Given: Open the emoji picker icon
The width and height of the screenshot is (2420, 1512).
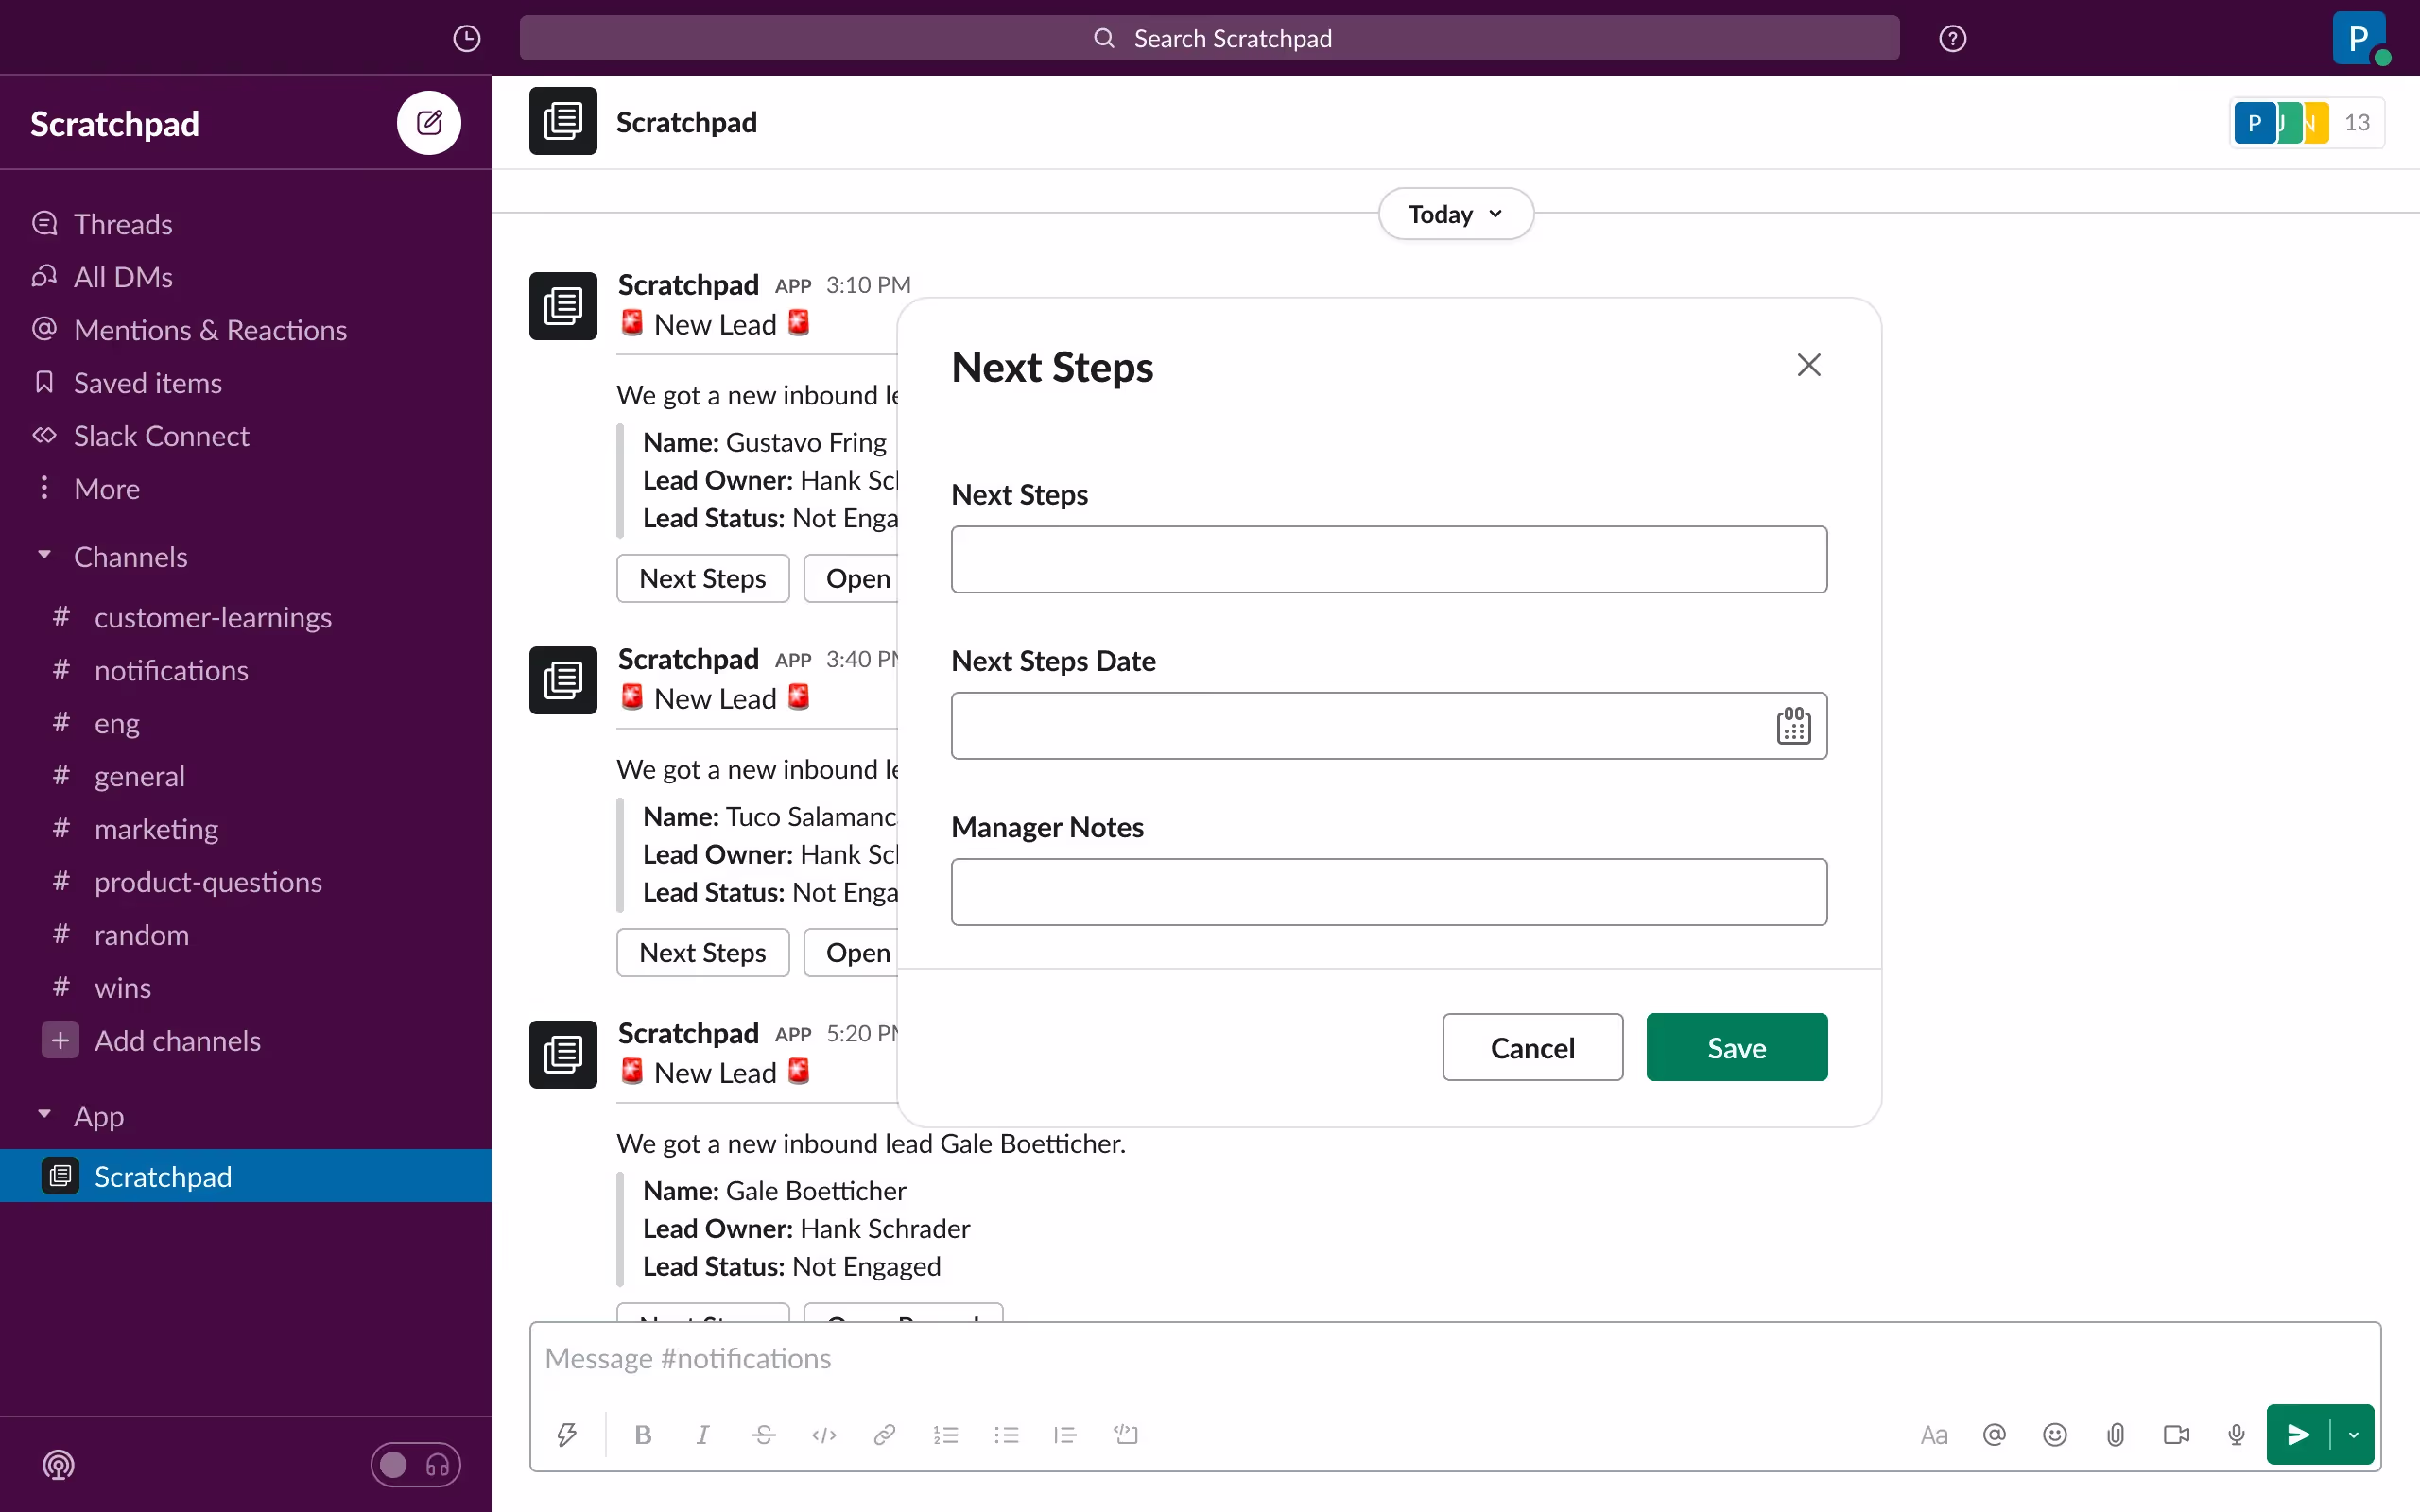Looking at the screenshot, I should (2054, 1435).
